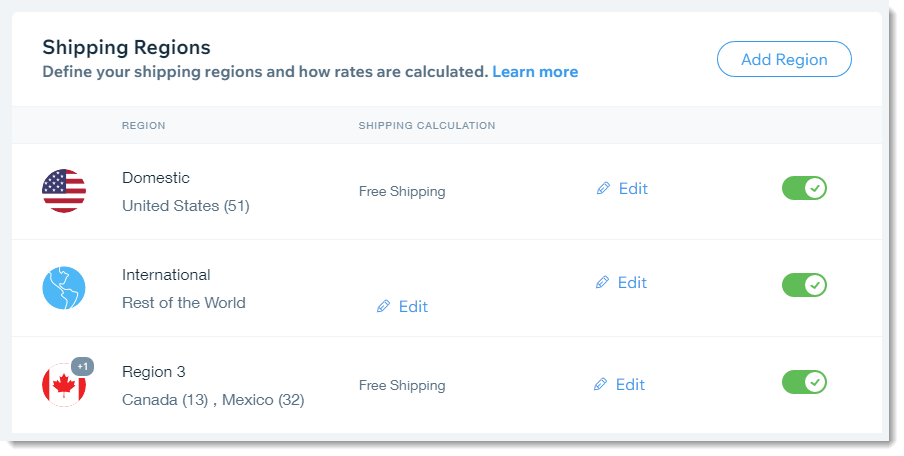Click the SHIPPING CALCULATION column header
Image resolution: width=904 pixels, height=456 pixels.
click(427, 126)
